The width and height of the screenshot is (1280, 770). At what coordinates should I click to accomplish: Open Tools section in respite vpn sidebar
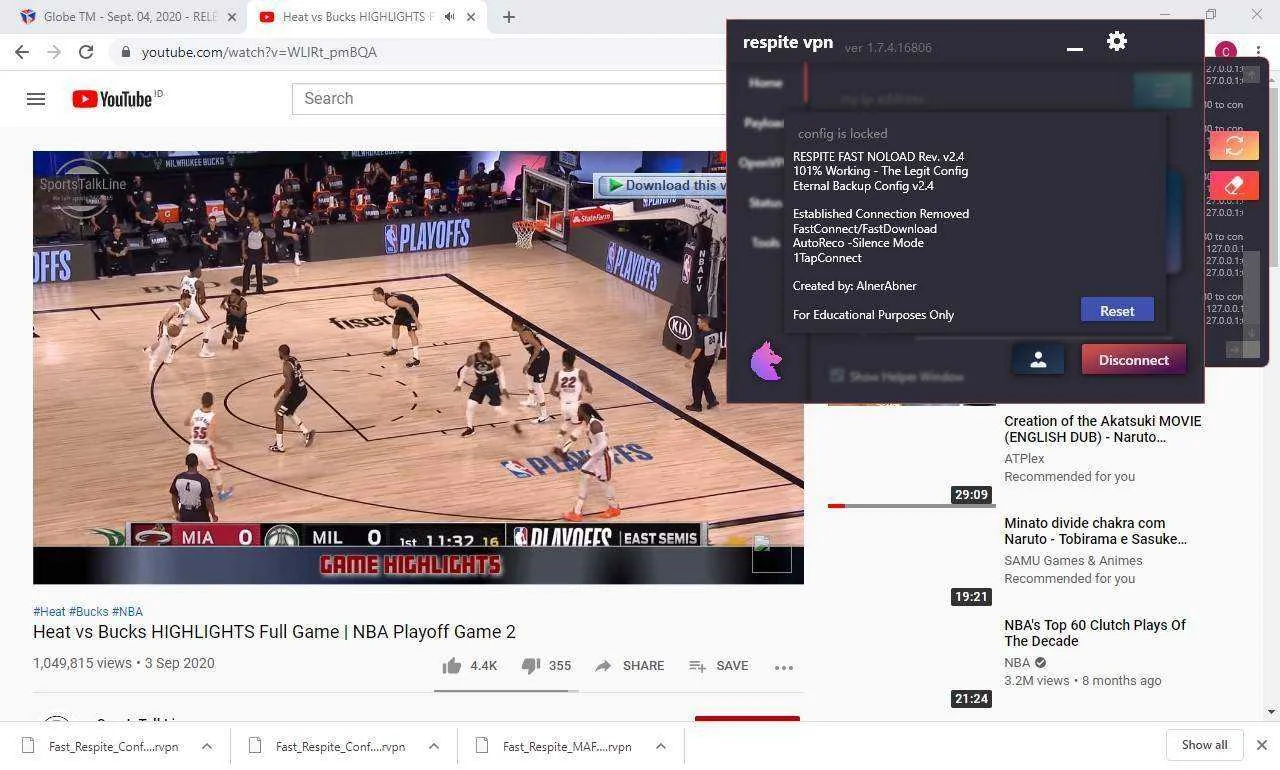(765, 243)
